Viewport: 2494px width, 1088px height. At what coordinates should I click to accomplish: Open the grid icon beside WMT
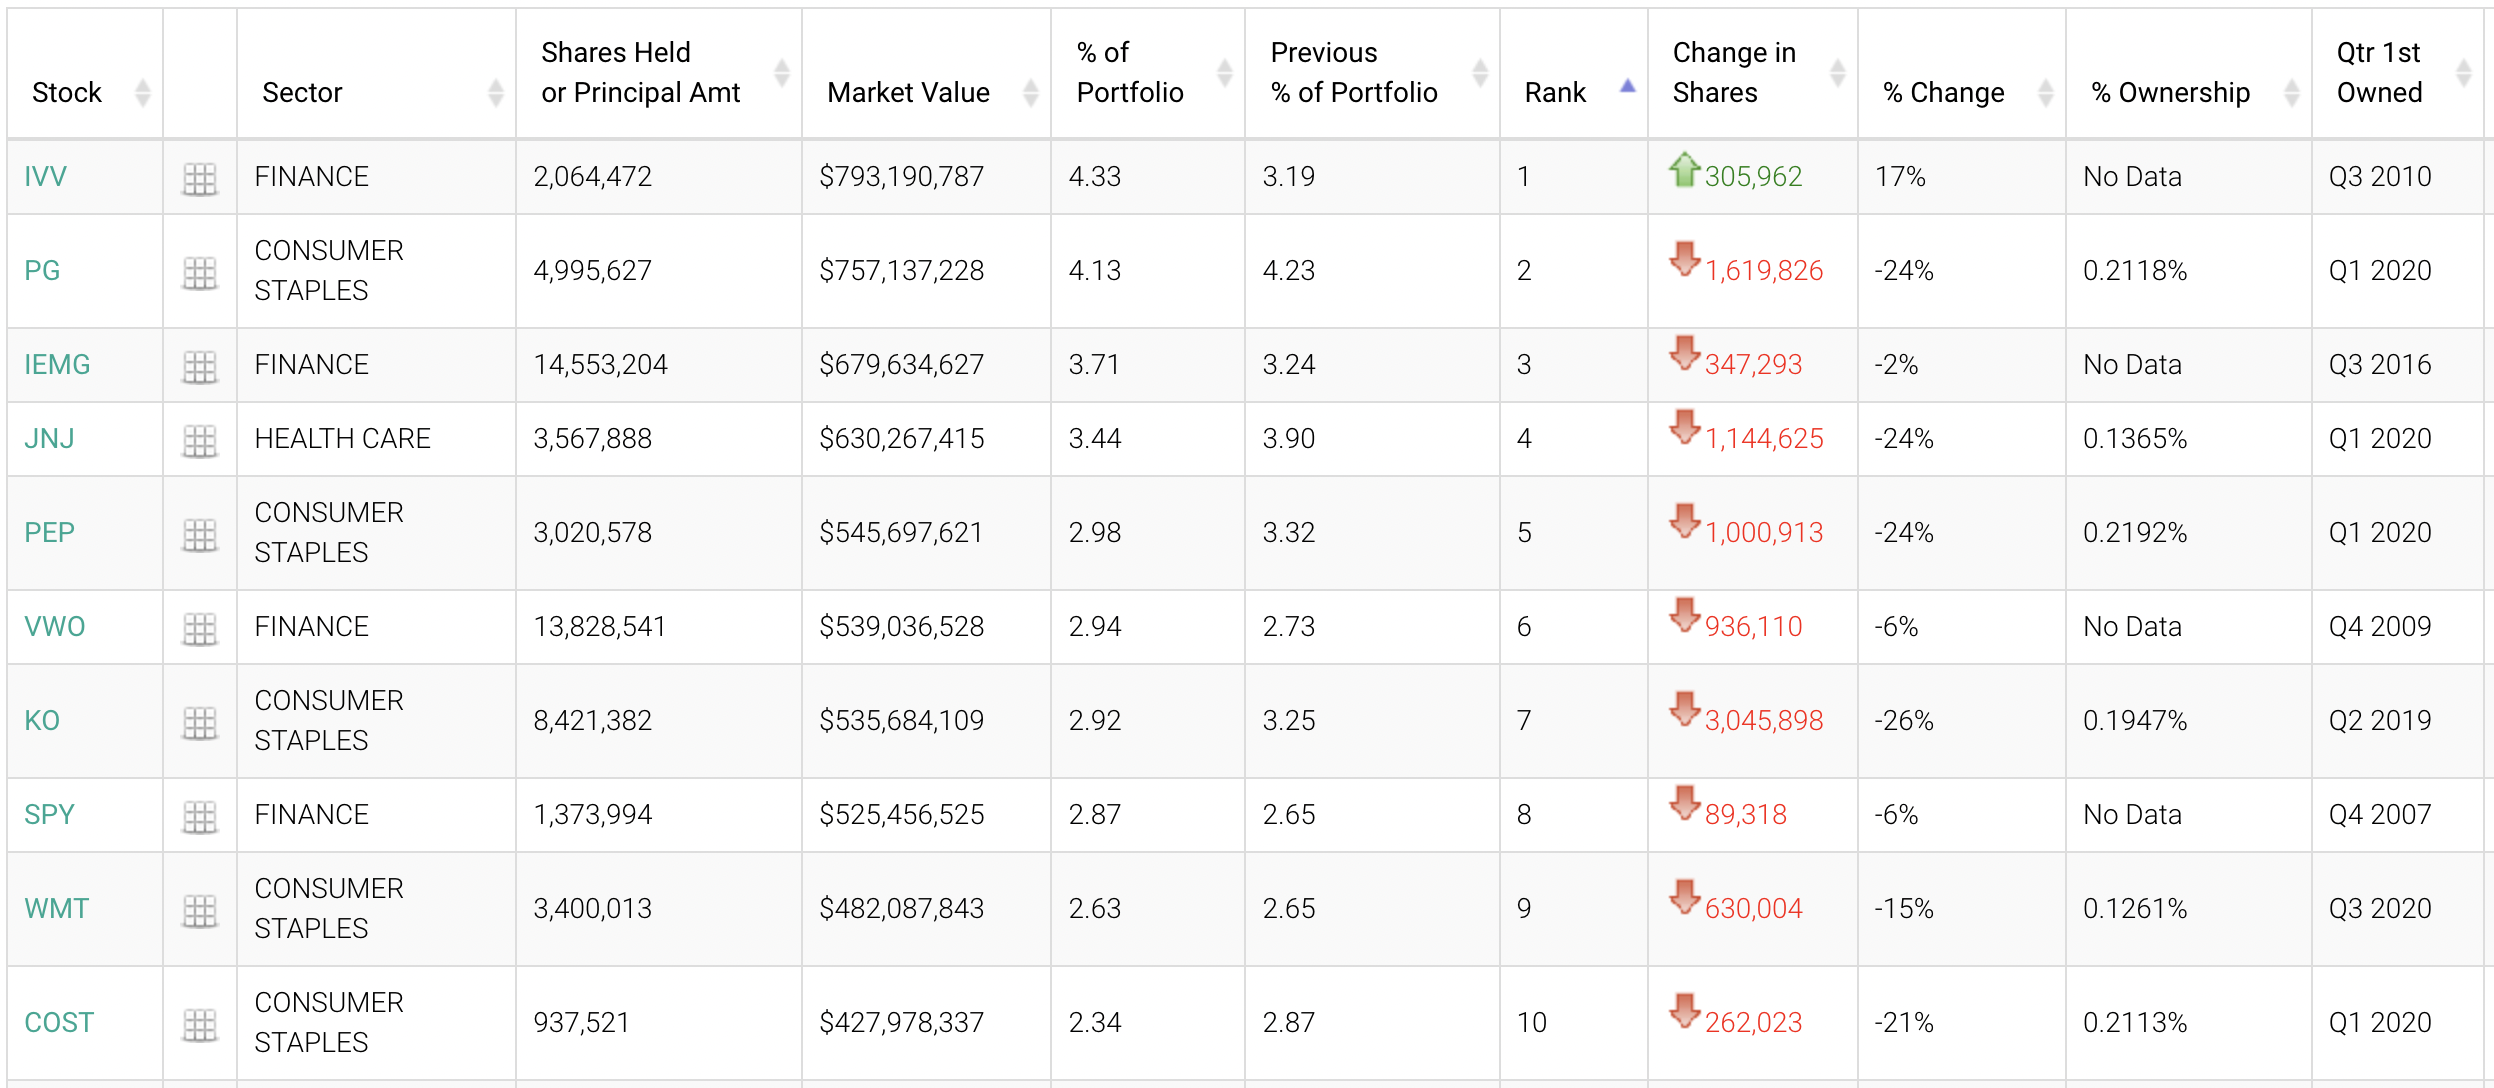(x=200, y=910)
